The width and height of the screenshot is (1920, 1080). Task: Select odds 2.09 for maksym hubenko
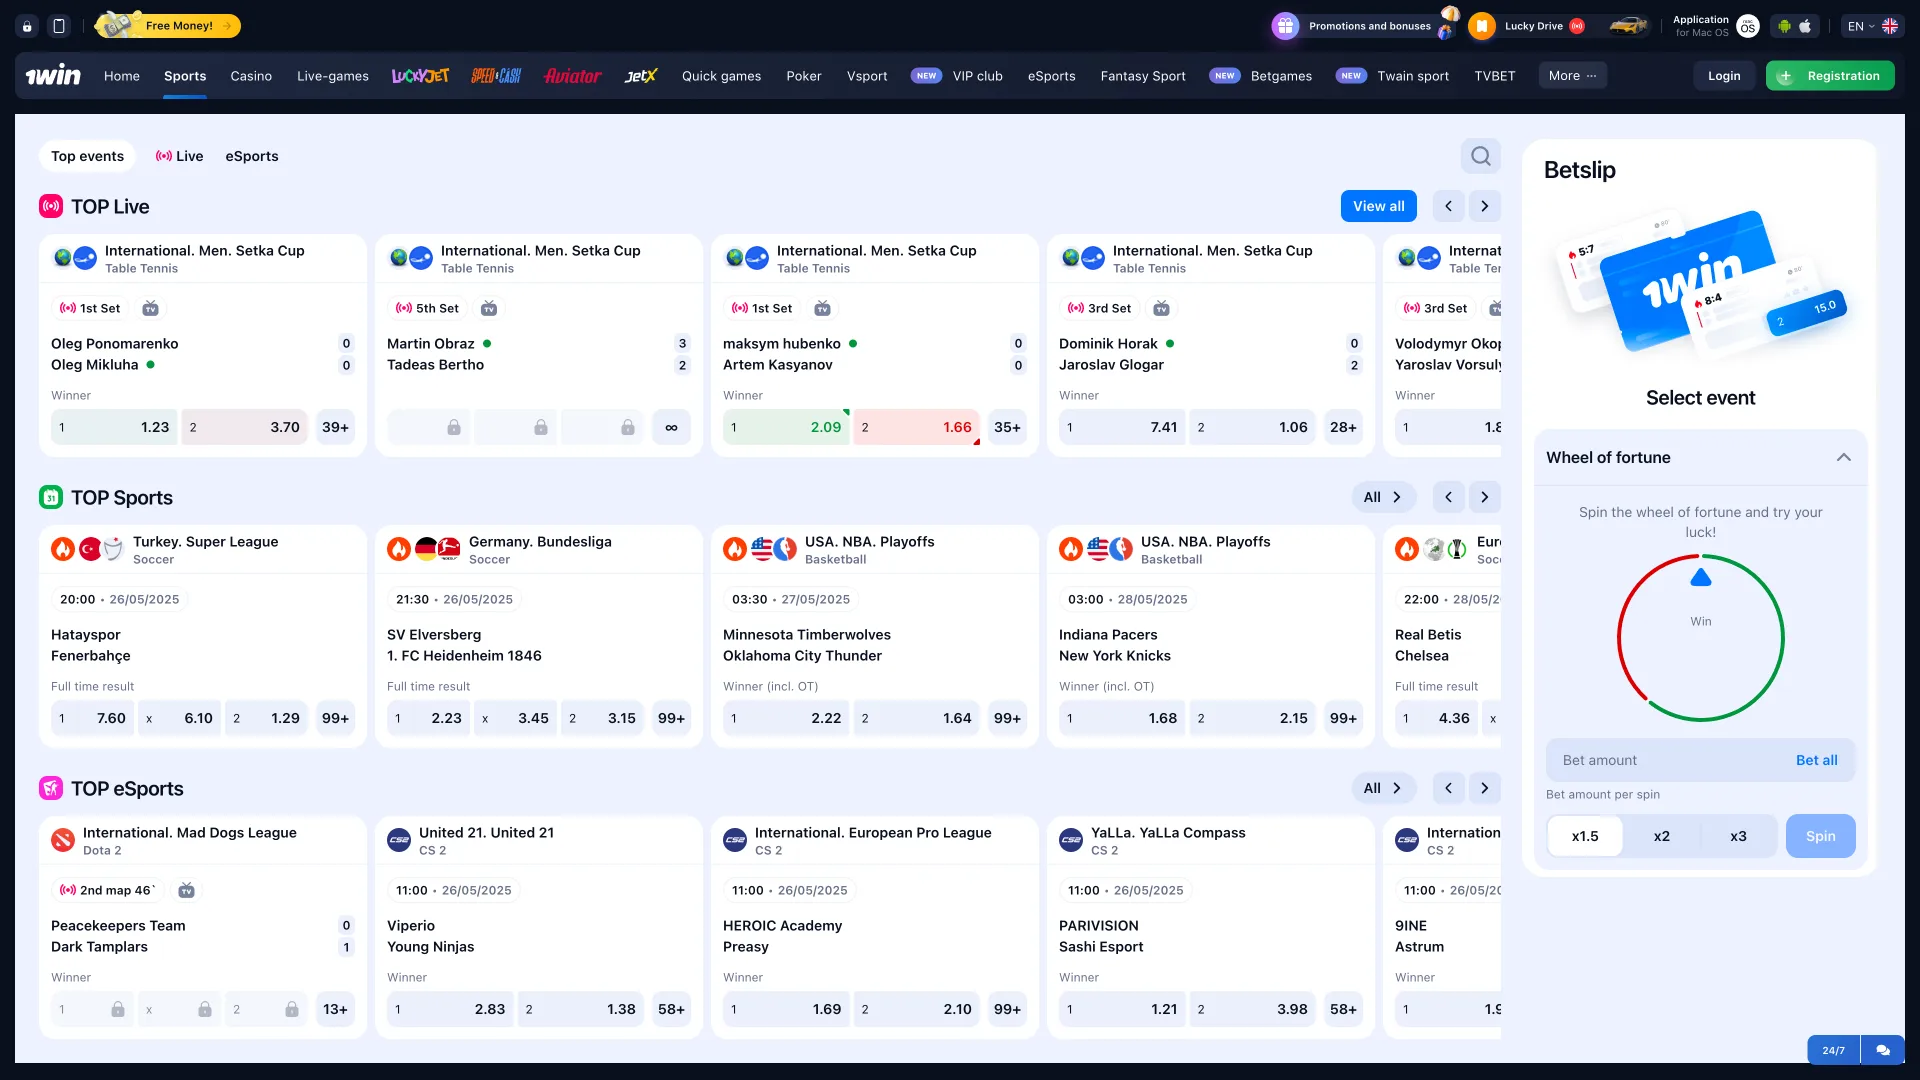tap(786, 427)
